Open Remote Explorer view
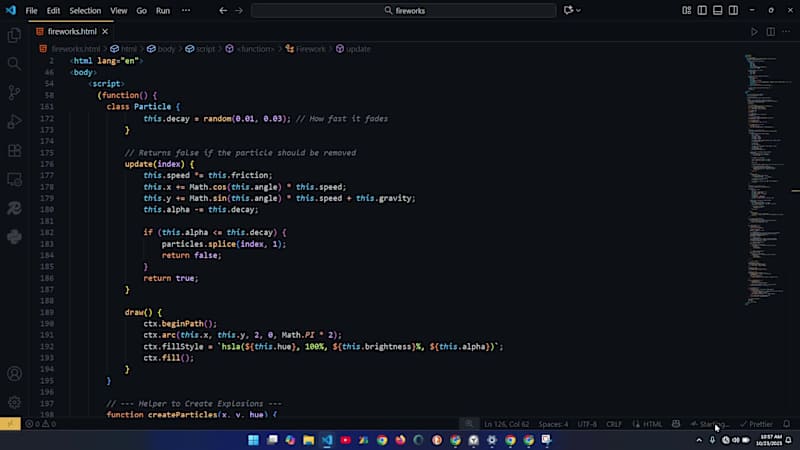This screenshot has height=450, width=800. [x=14, y=179]
